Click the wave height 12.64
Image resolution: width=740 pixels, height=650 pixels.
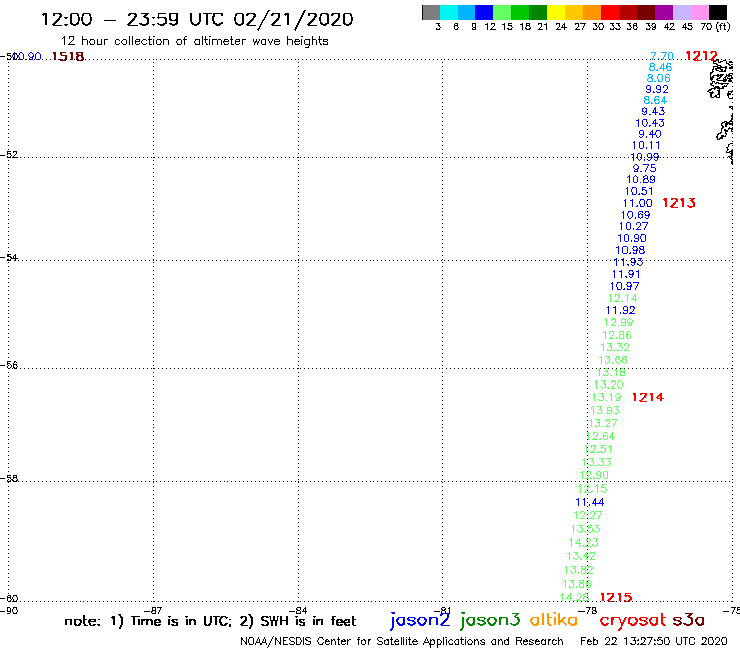(600, 436)
